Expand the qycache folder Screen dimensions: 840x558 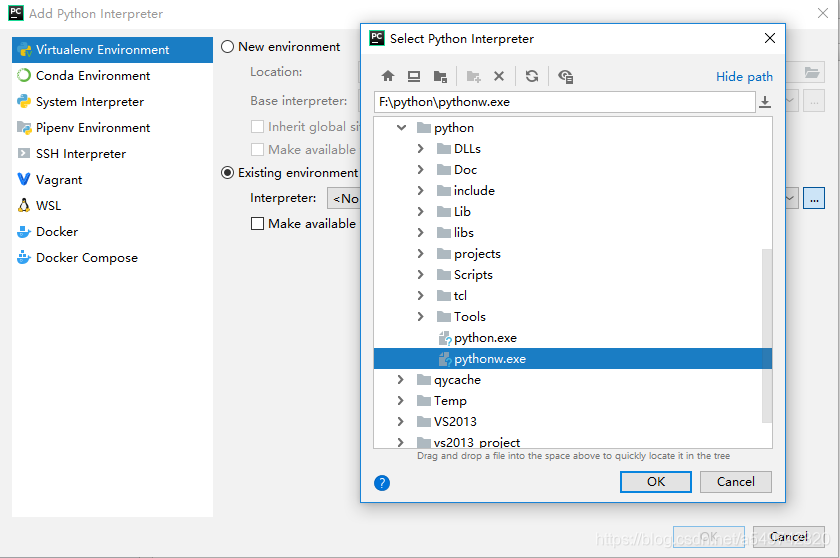[x=401, y=380]
